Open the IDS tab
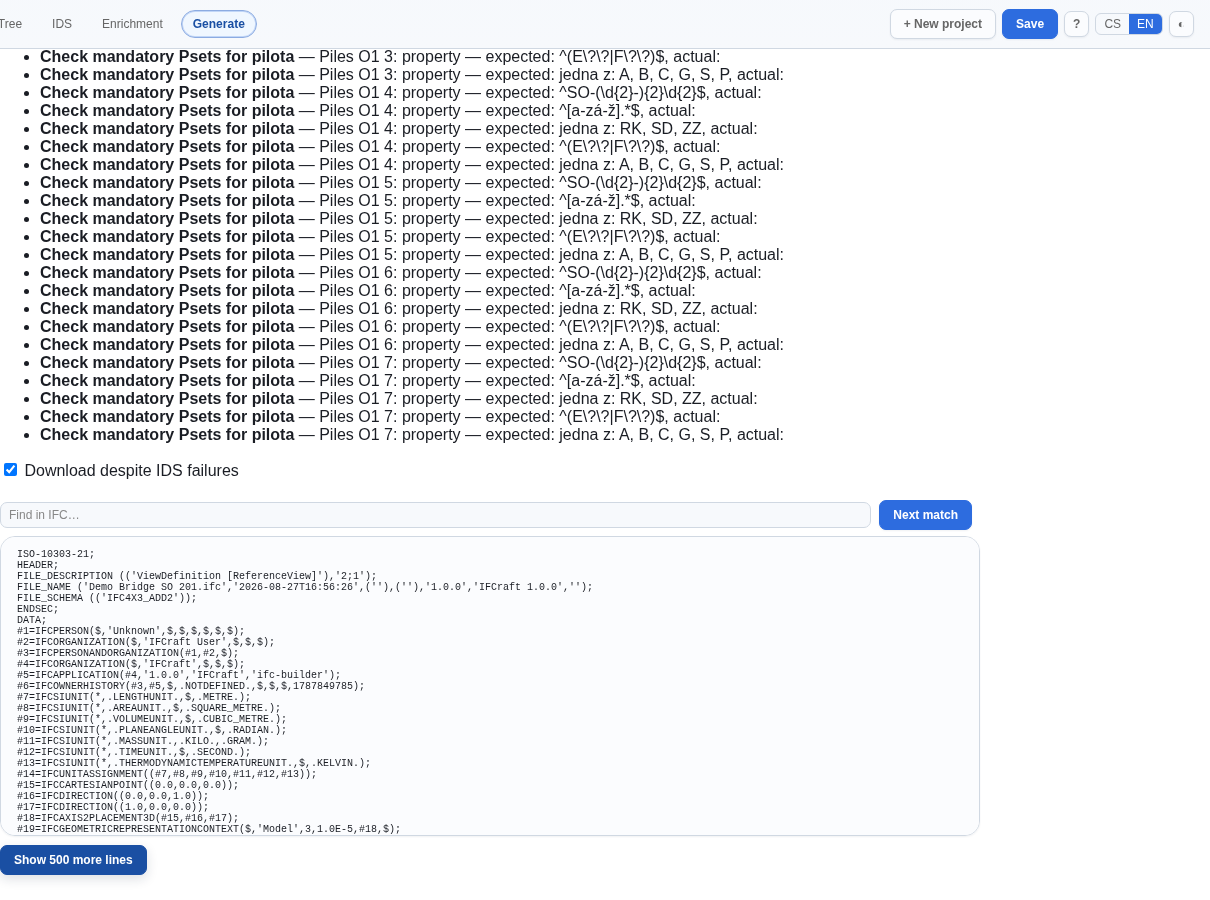The image size is (1210, 900). [62, 24]
